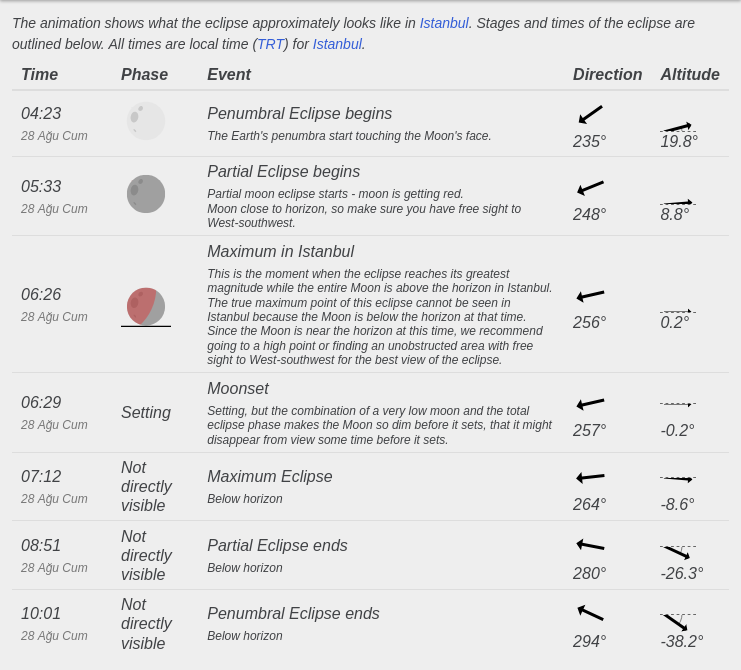Click the Altitude column header

(690, 74)
